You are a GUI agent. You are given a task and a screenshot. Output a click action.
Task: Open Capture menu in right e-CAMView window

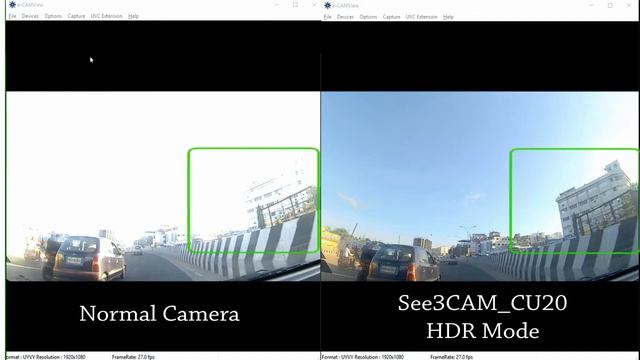pyautogui.click(x=391, y=17)
